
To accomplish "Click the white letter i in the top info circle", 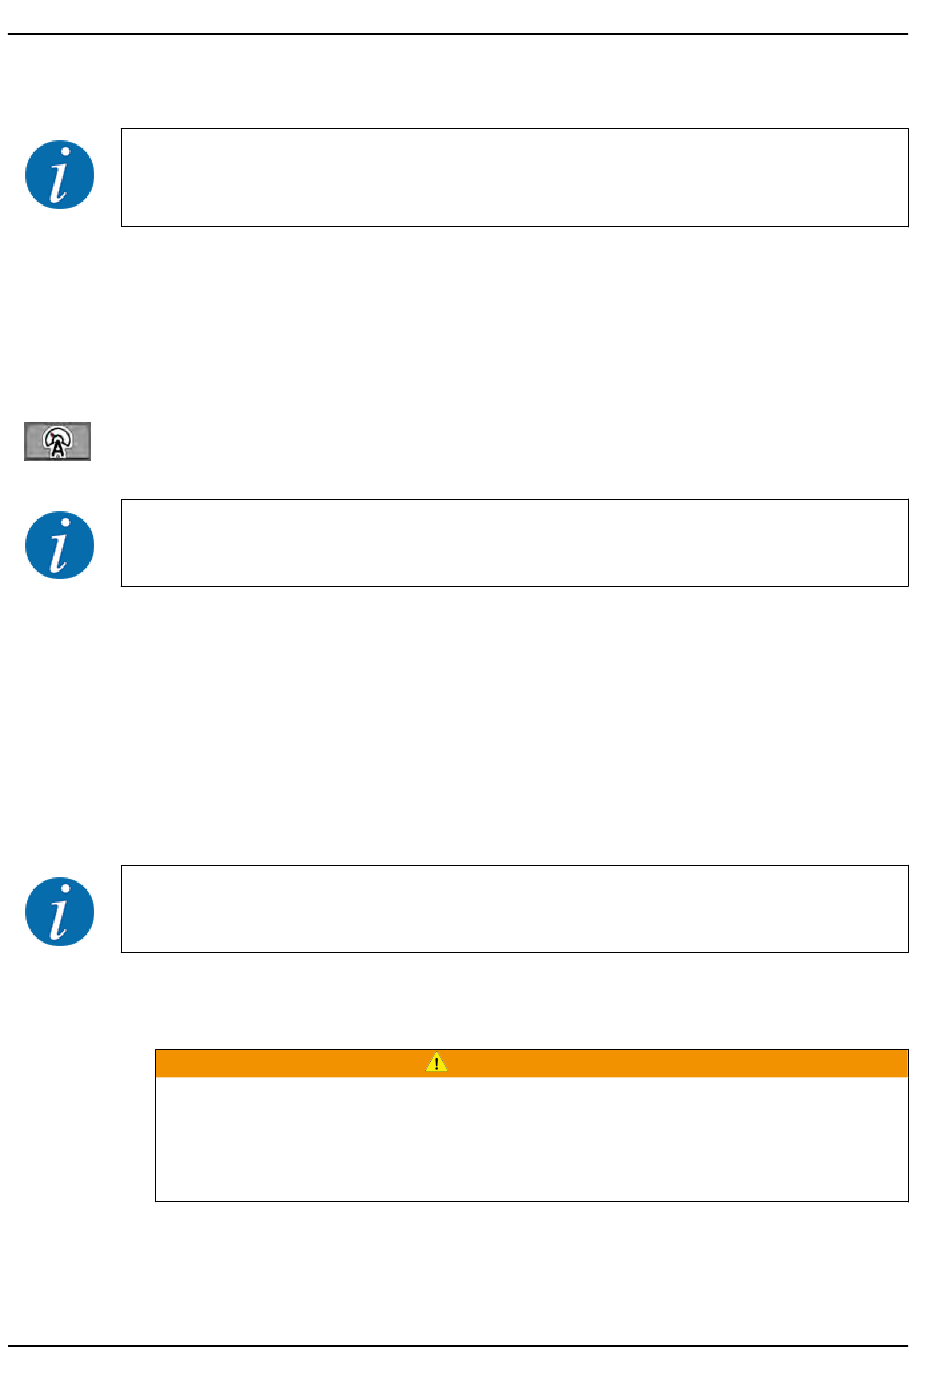I will [x=60, y=176].
